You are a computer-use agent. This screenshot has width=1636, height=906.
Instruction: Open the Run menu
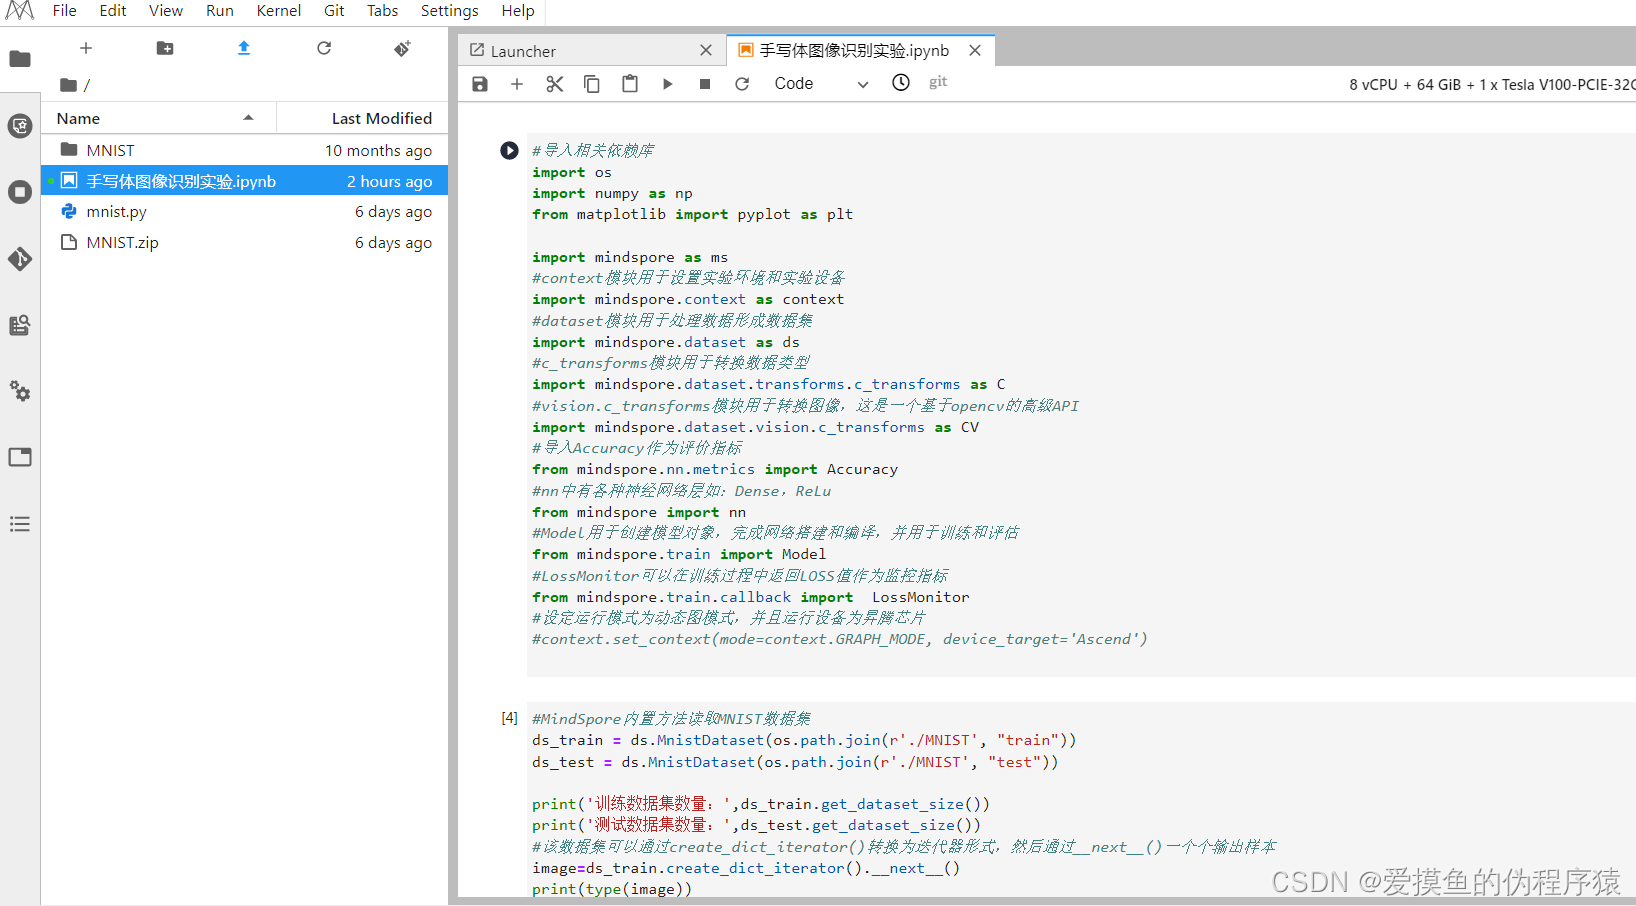(220, 11)
